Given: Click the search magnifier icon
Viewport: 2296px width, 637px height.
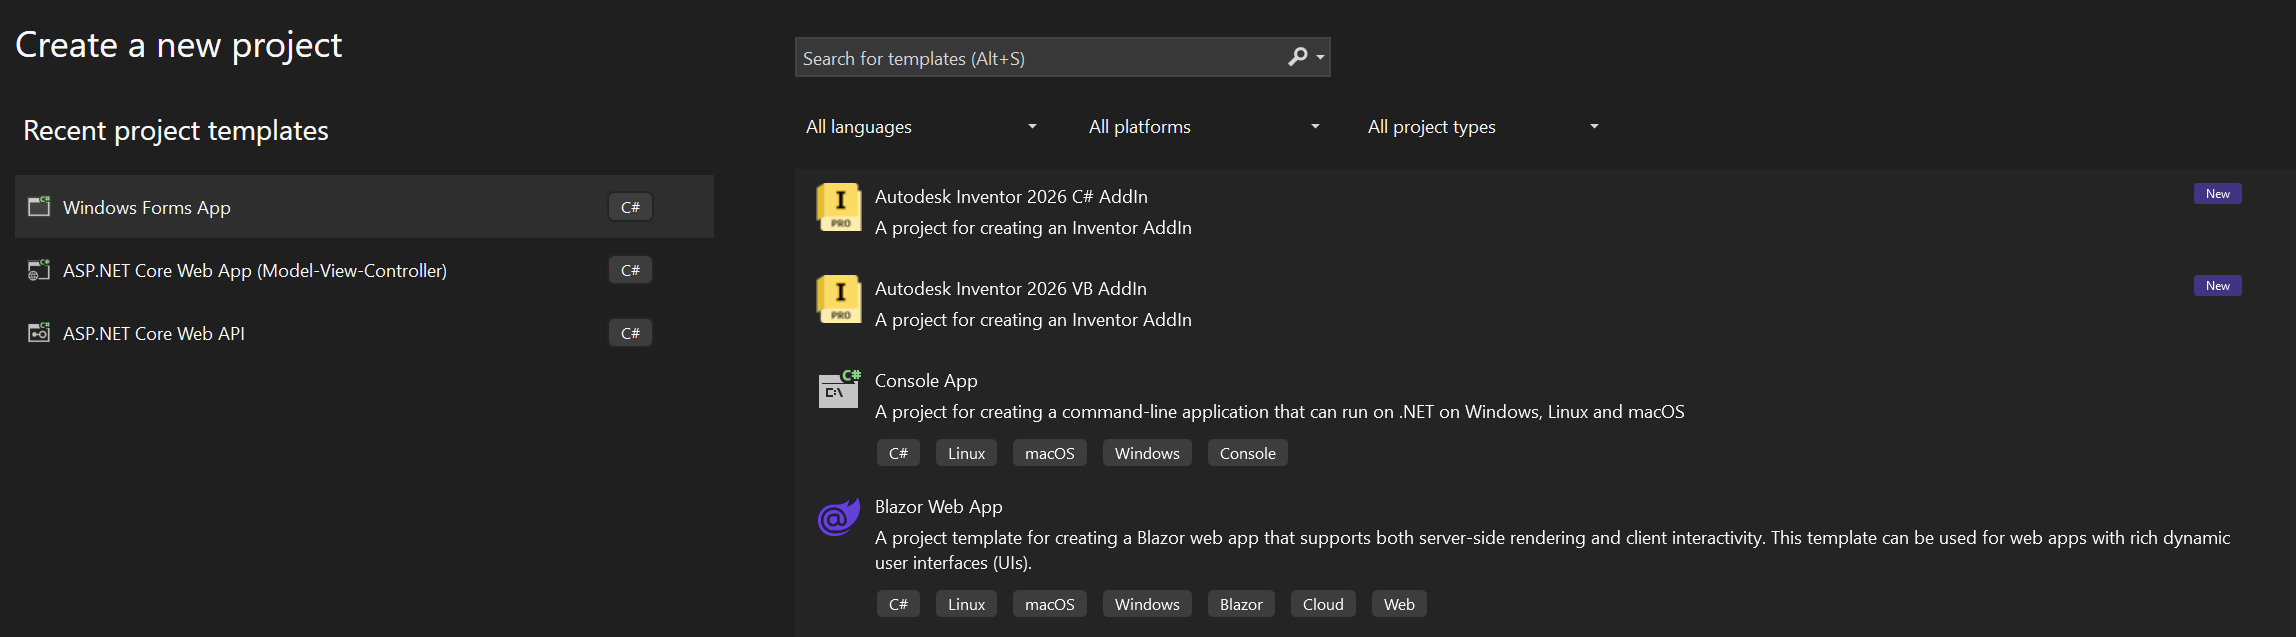Looking at the screenshot, I should (x=1298, y=57).
